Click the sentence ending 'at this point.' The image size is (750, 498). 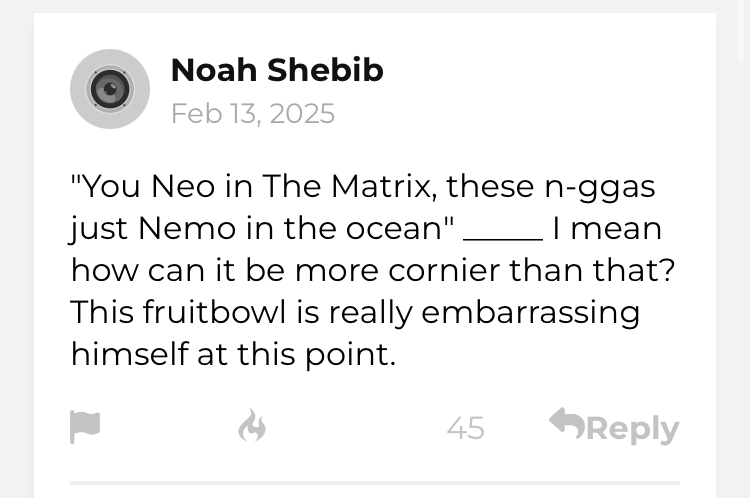(233, 354)
